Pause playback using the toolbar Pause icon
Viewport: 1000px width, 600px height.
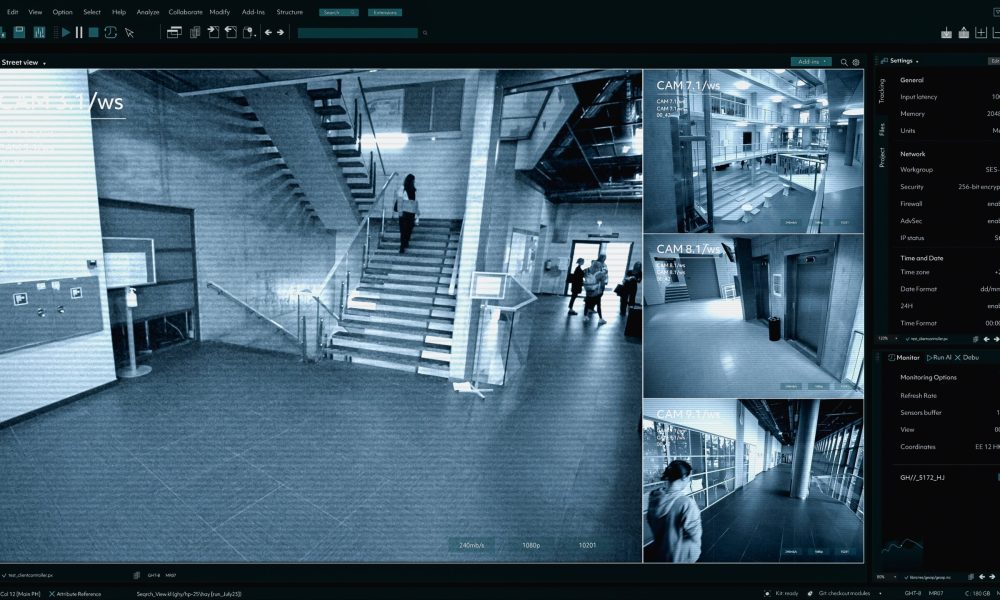79,32
